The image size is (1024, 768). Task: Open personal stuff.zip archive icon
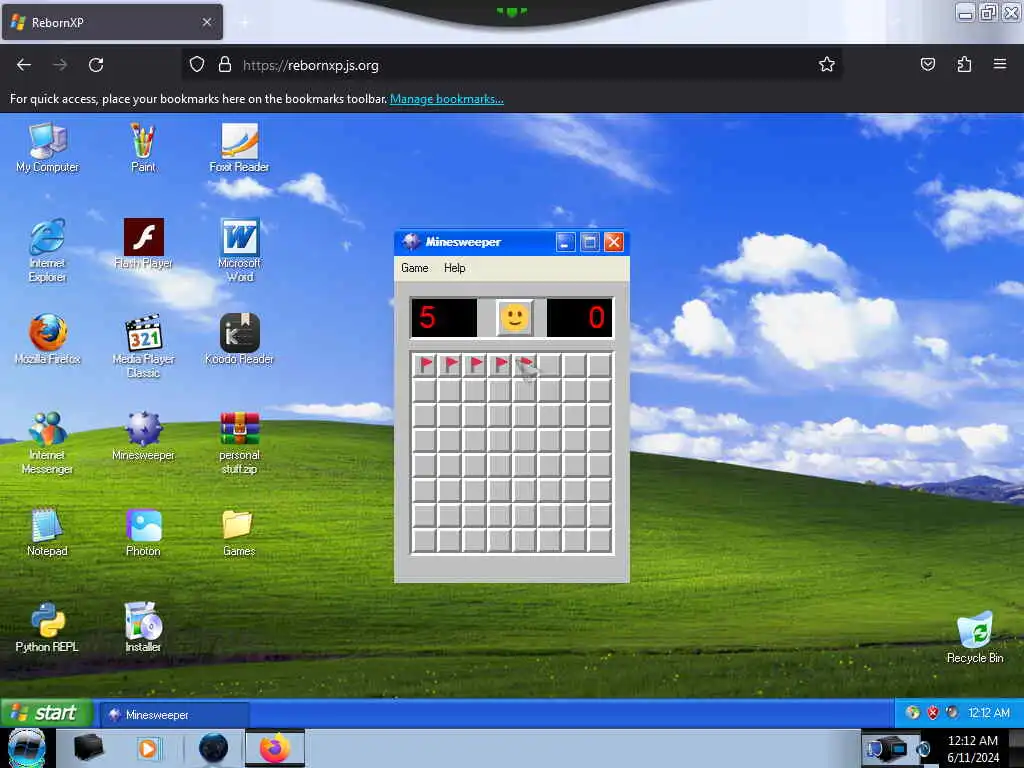(x=239, y=441)
